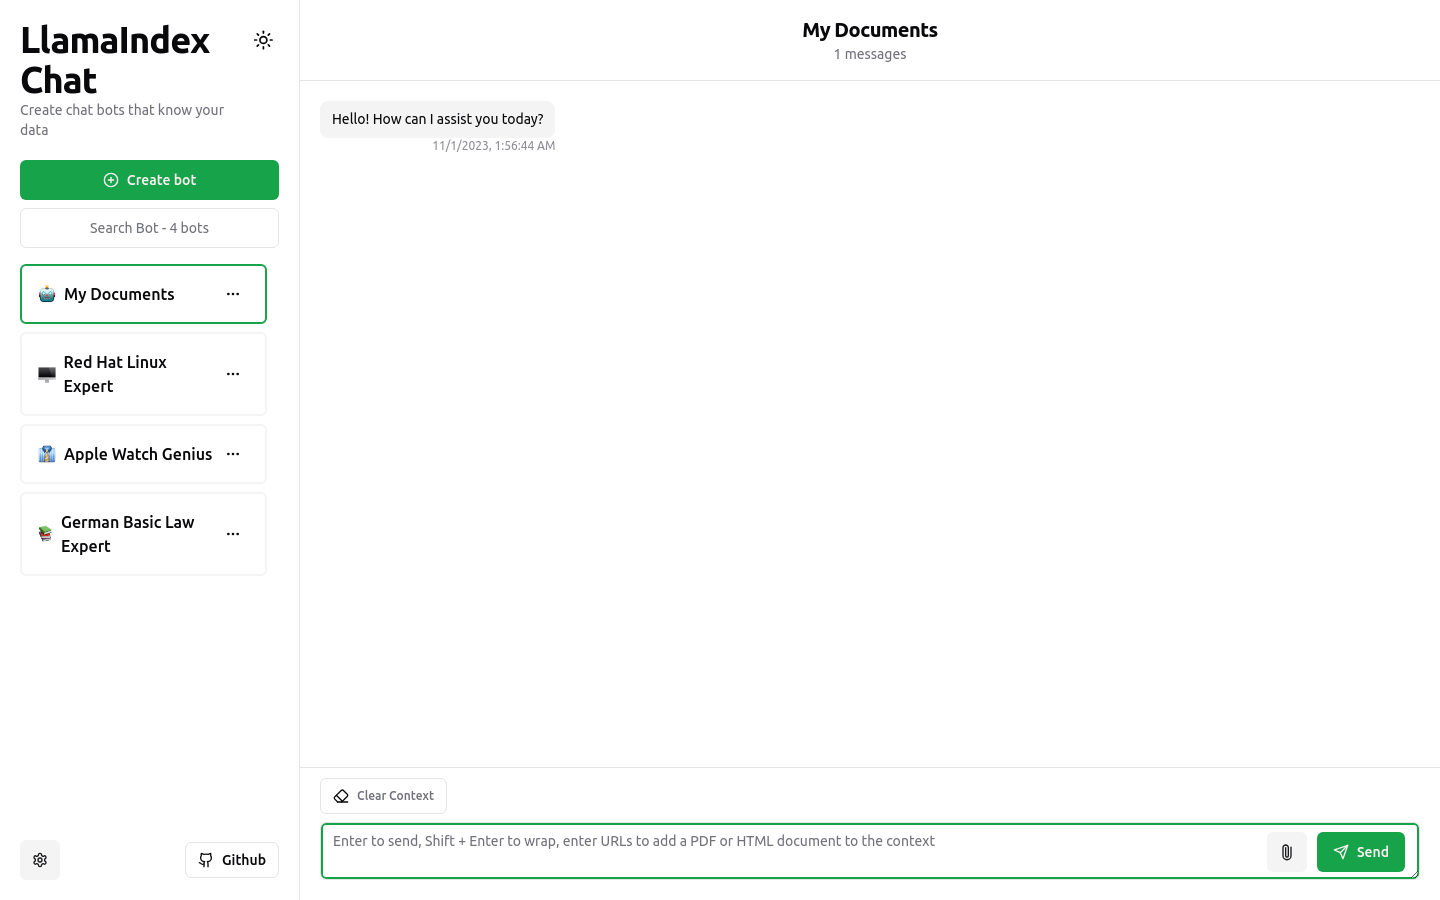
Task: Click the My Documents chat title
Action: tap(870, 30)
